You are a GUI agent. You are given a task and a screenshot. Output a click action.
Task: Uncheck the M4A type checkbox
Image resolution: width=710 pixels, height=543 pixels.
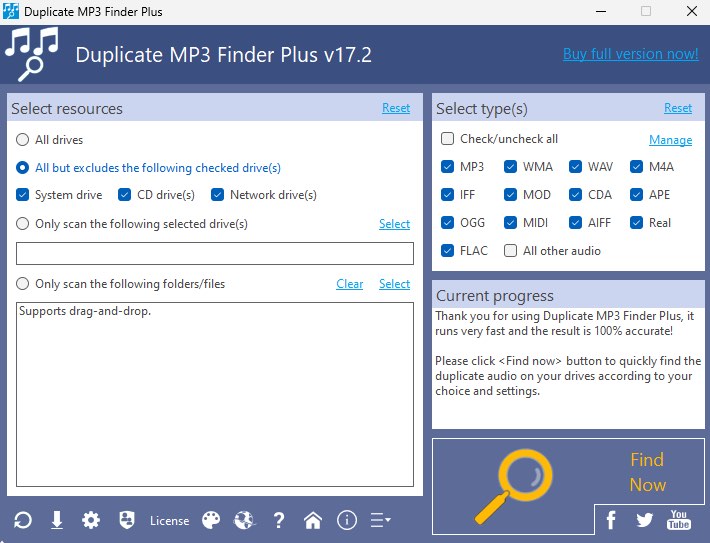pos(636,167)
